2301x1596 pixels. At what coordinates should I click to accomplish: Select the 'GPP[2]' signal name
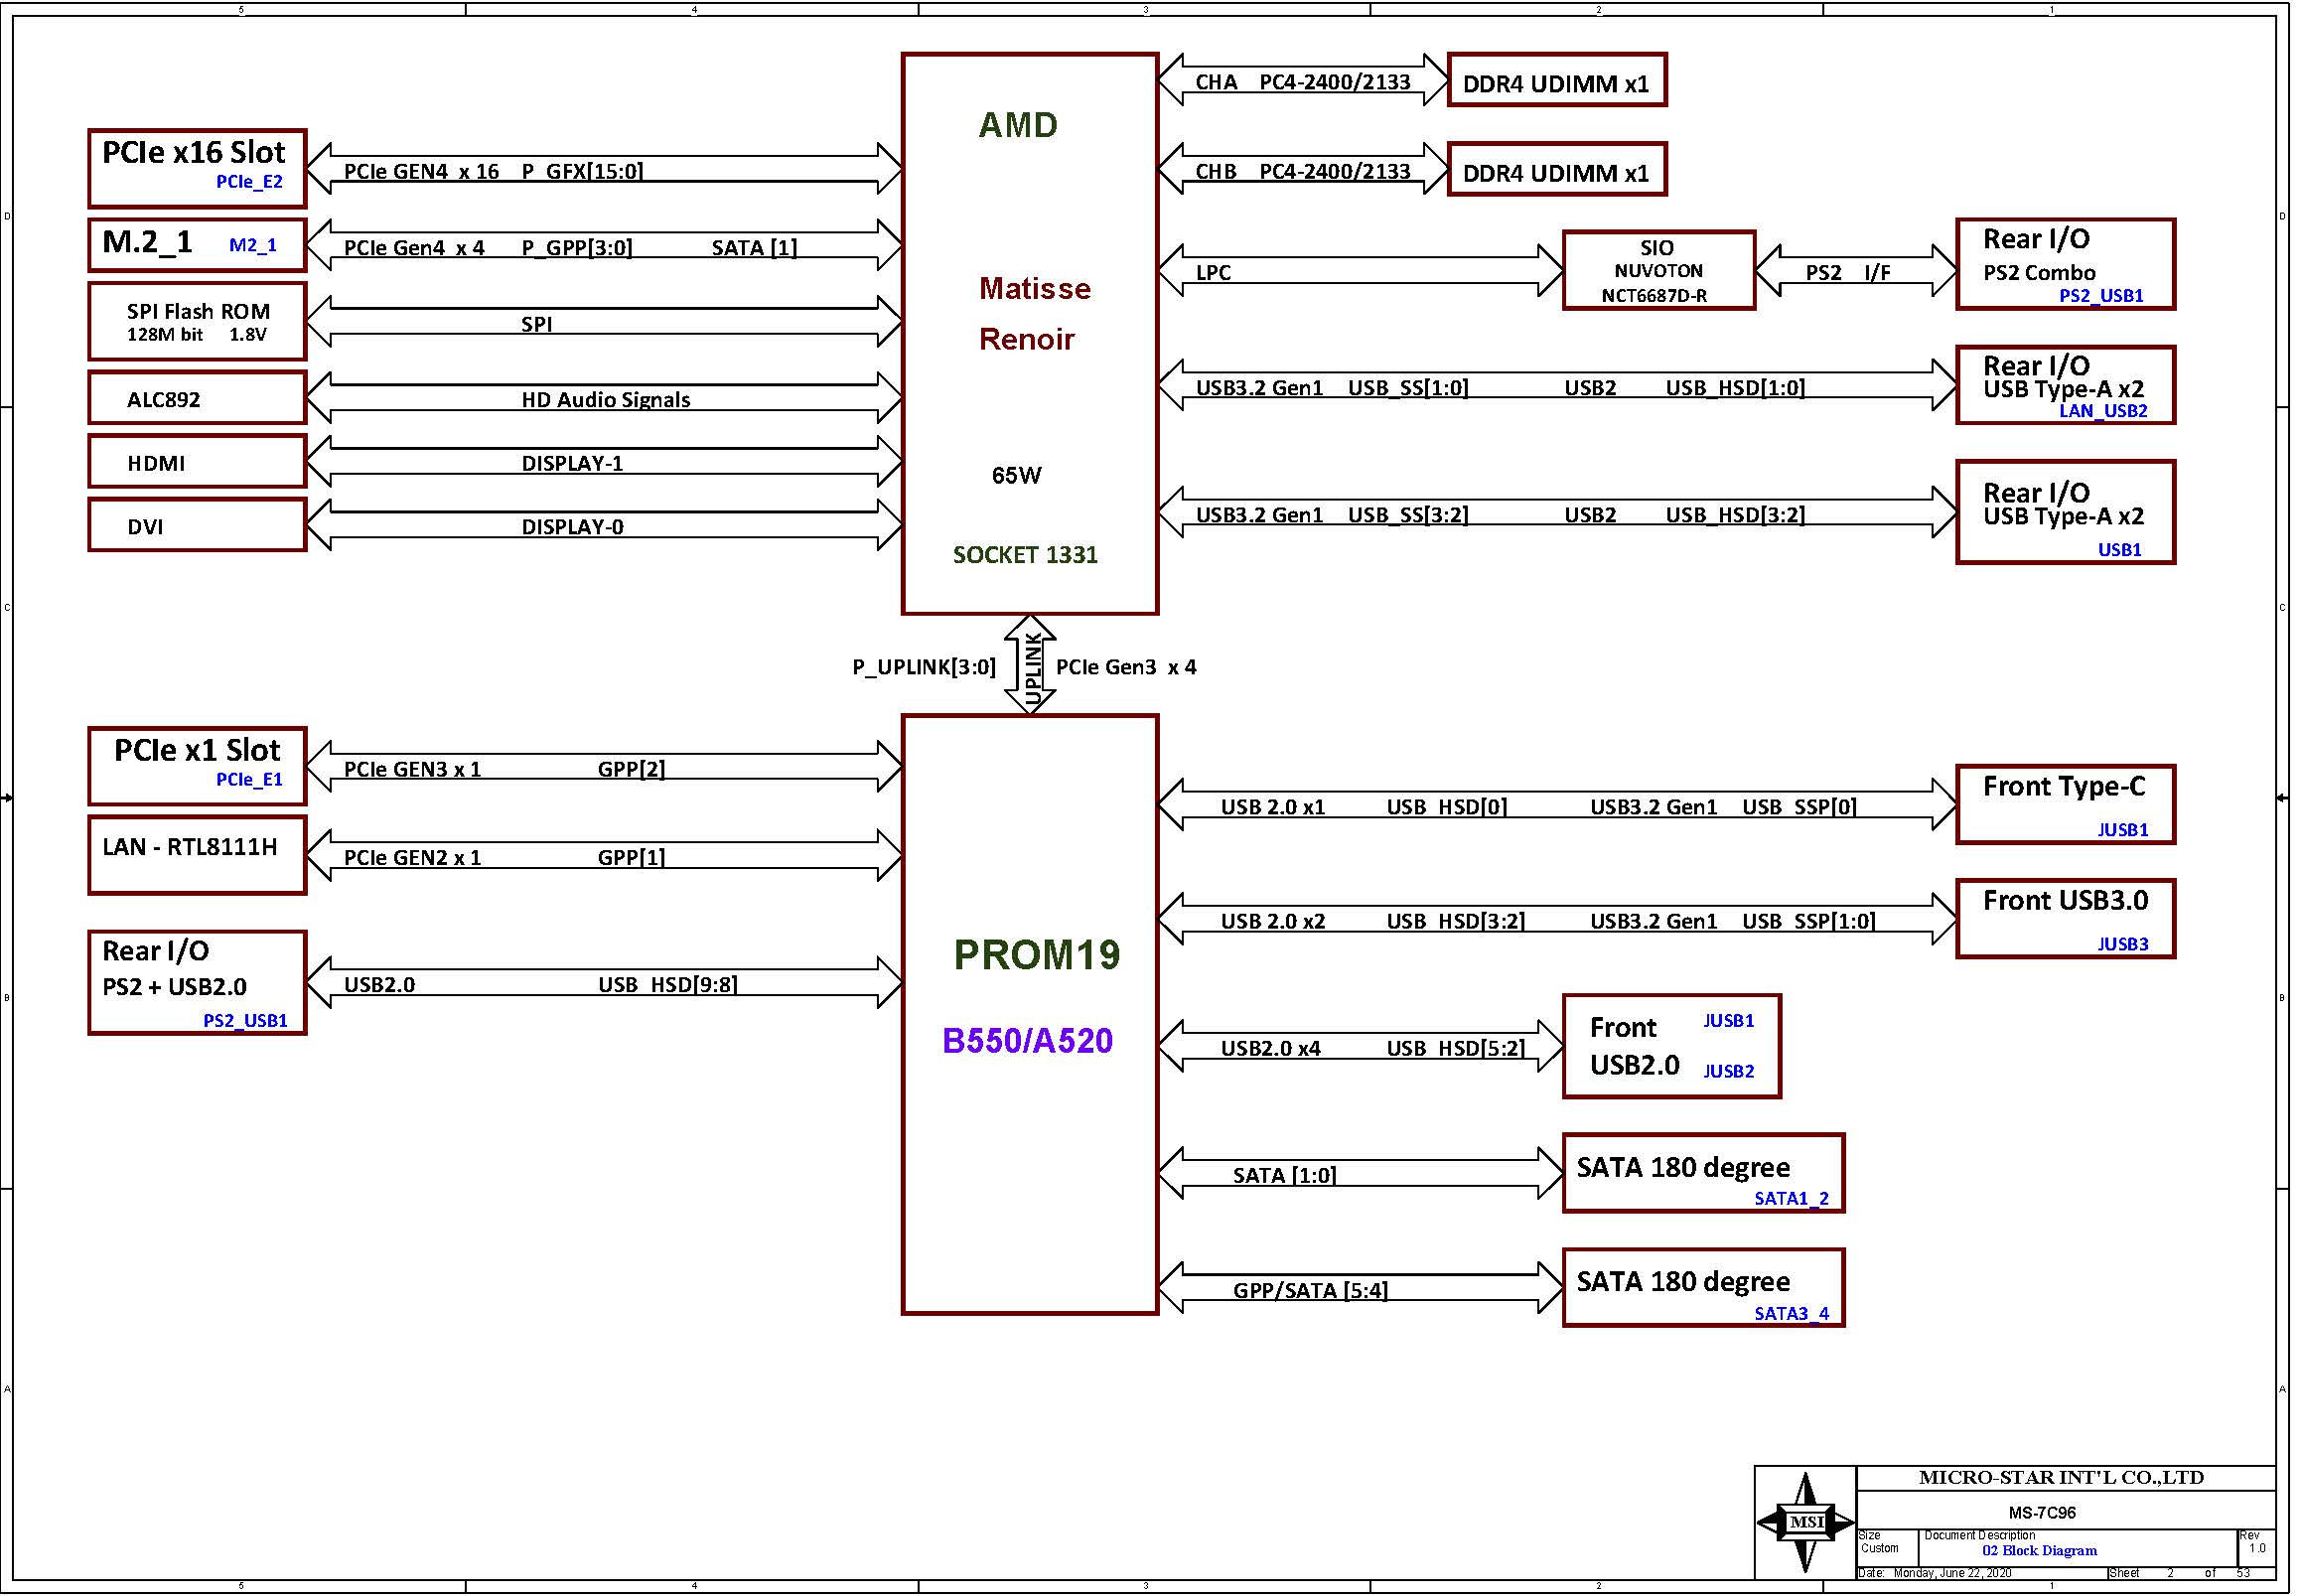click(631, 769)
